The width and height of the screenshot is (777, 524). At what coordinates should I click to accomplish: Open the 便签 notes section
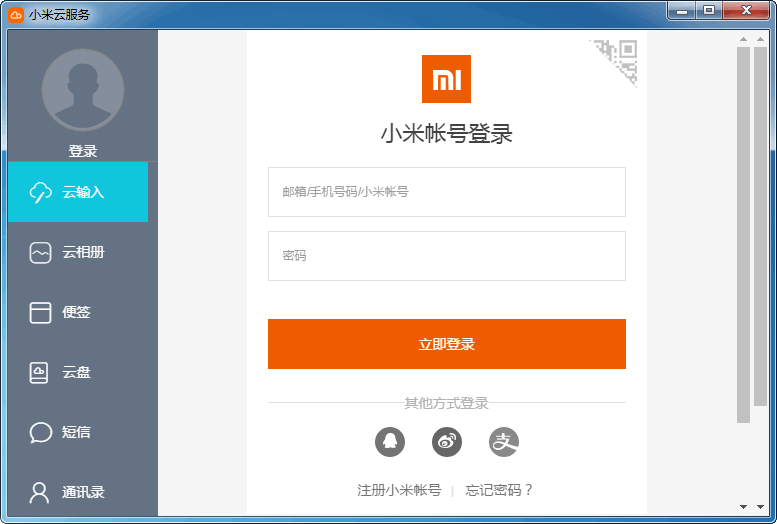[x=78, y=312]
